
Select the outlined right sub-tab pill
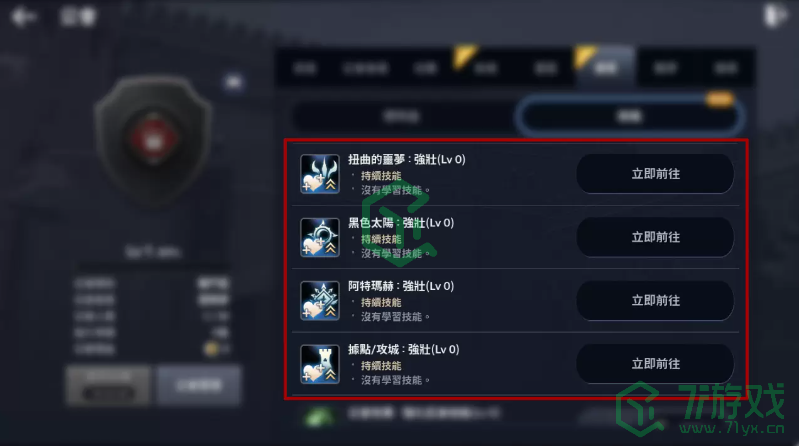tap(629, 117)
